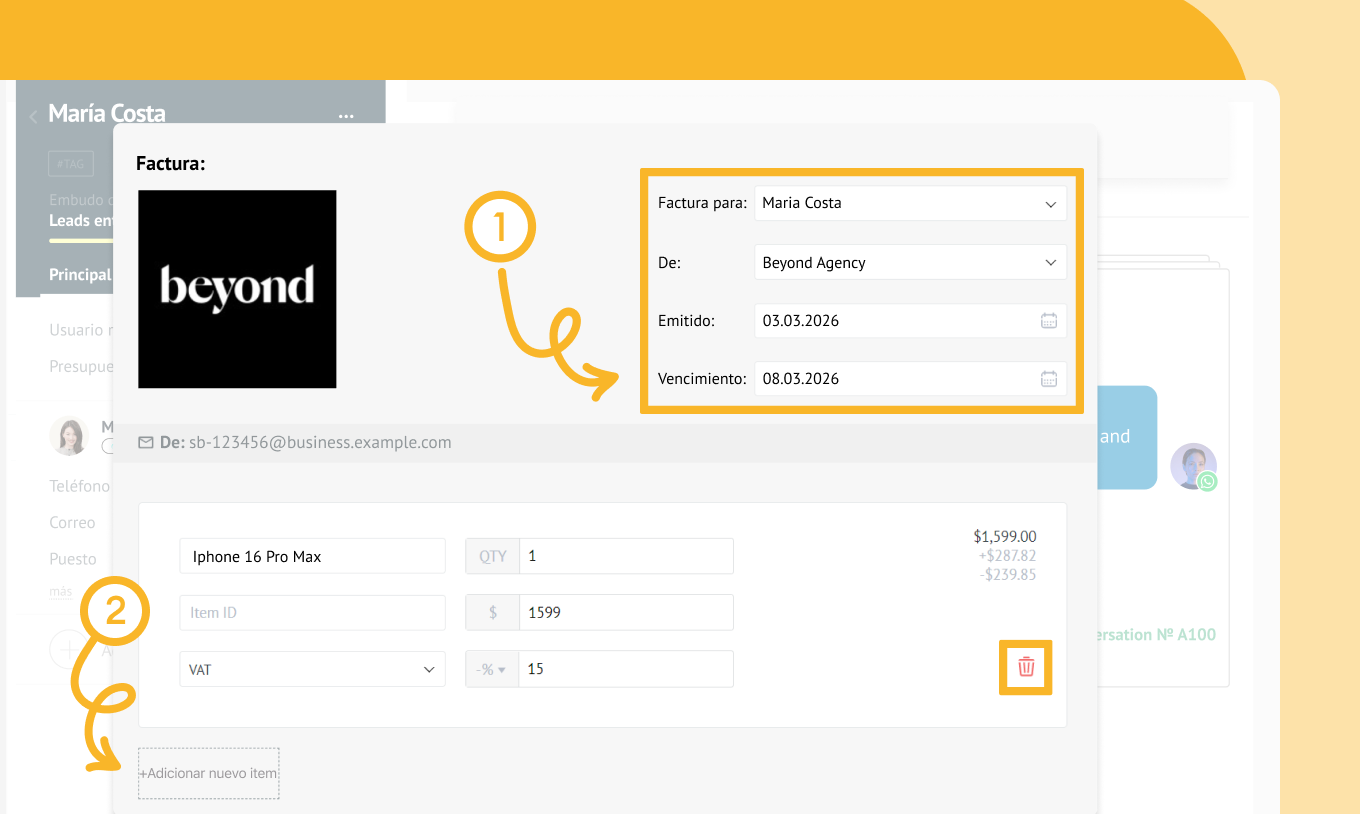
Task: Open calendar picker for Vencimiento date
Action: pos(1048,379)
